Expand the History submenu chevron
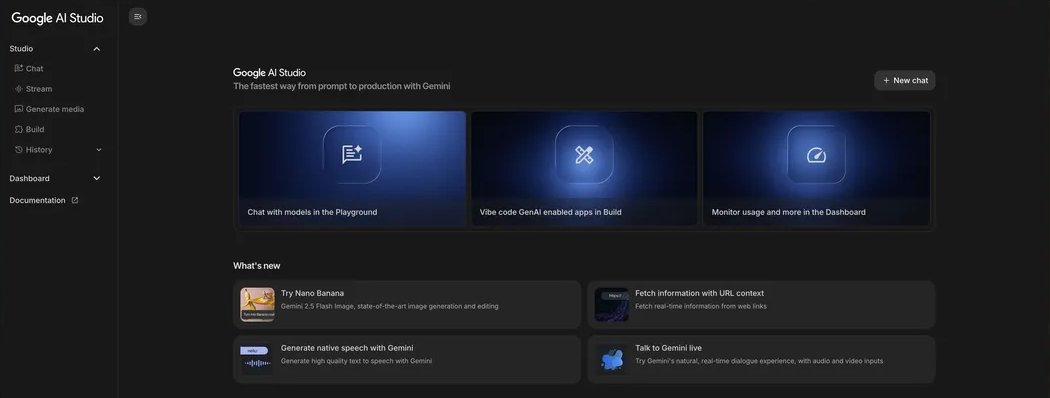The height and width of the screenshot is (398, 1050). 99,149
